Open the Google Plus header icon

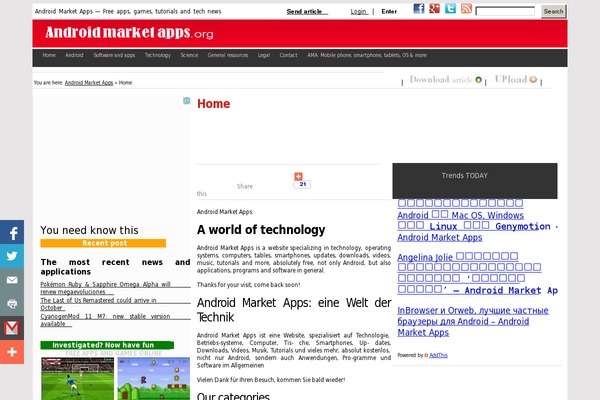click(x=435, y=8)
